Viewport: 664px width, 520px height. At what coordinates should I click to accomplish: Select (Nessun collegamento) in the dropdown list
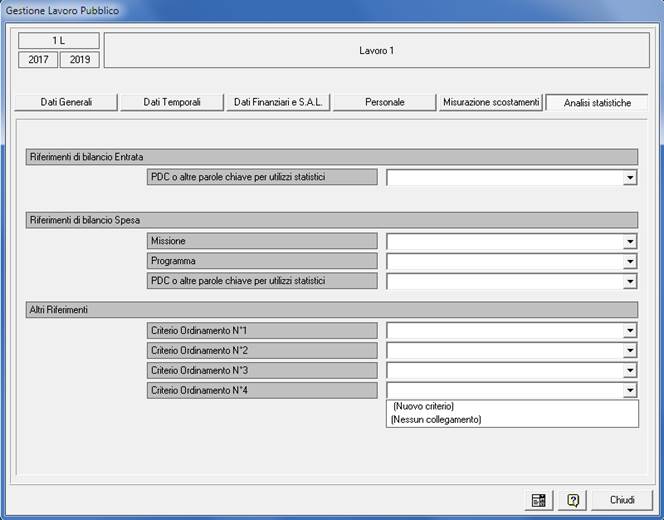coord(437,420)
